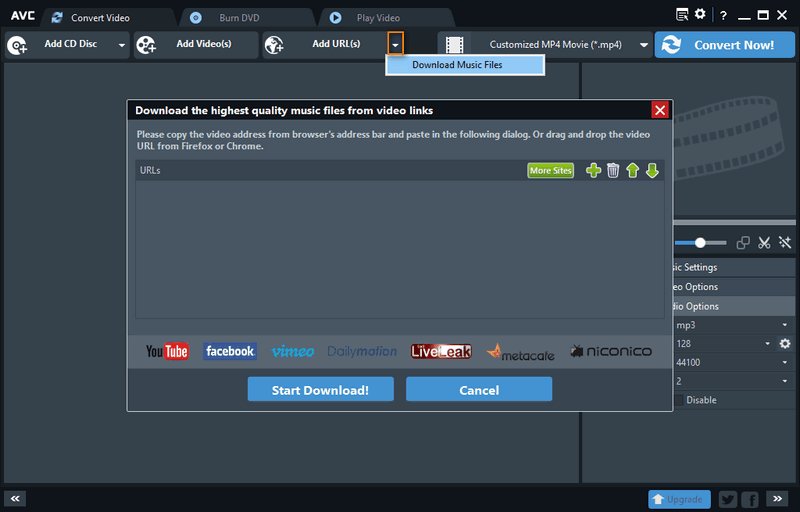This screenshot has width=800, height=512.
Task: Click the More Sites button
Action: click(551, 170)
